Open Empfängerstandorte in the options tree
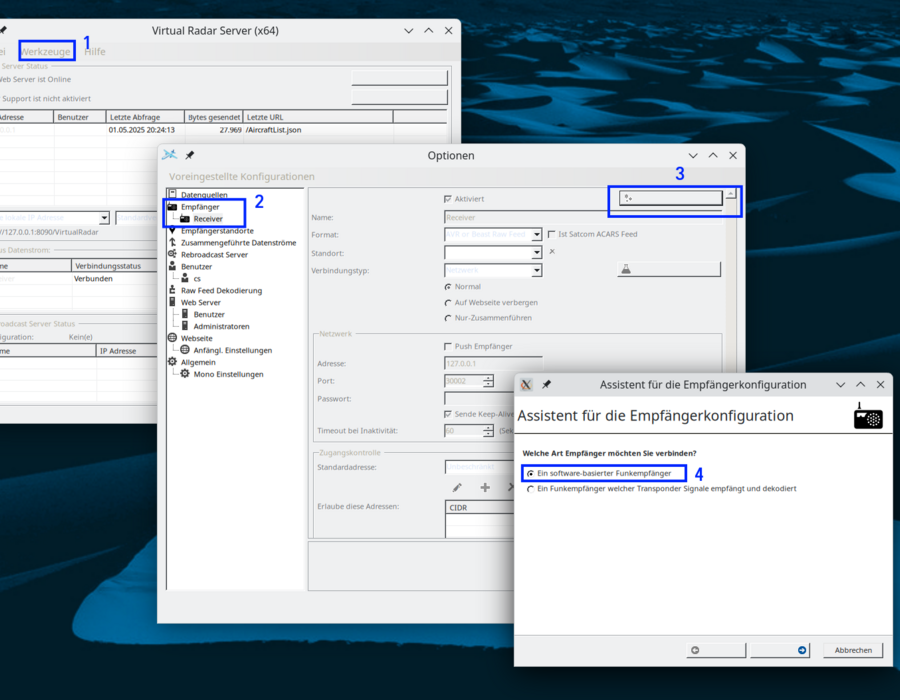The width and height of the screenshot is (900, 700). 217,231
